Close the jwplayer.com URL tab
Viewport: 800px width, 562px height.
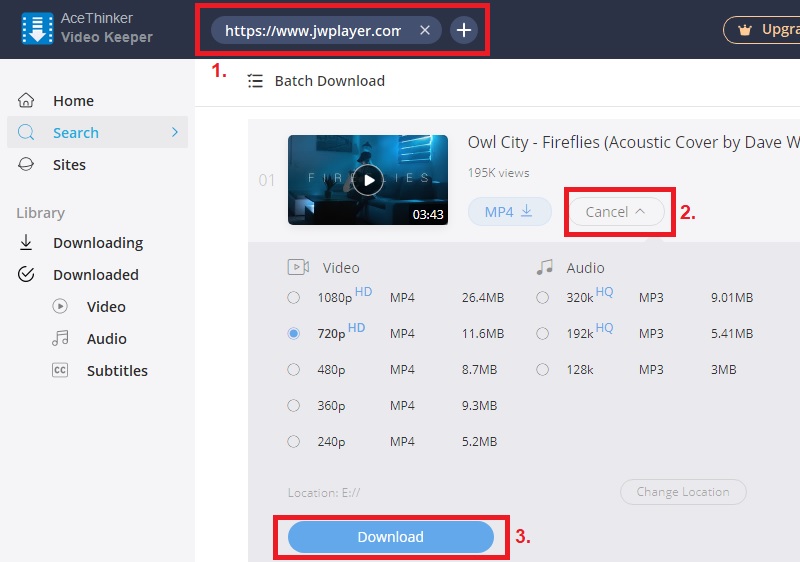coord(424,30)
